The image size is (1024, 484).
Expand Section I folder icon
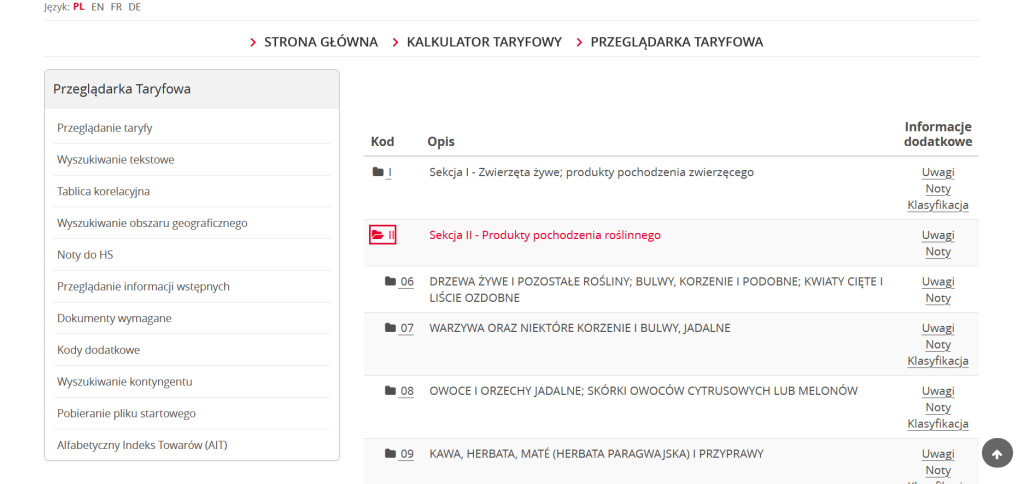coord(377,172)
